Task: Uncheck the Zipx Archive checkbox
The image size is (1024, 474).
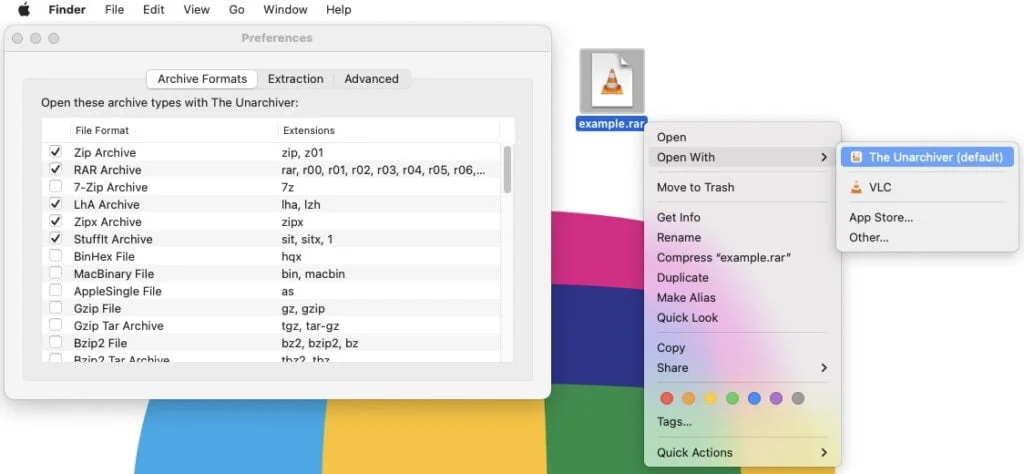Action: [x=56, y=221]
